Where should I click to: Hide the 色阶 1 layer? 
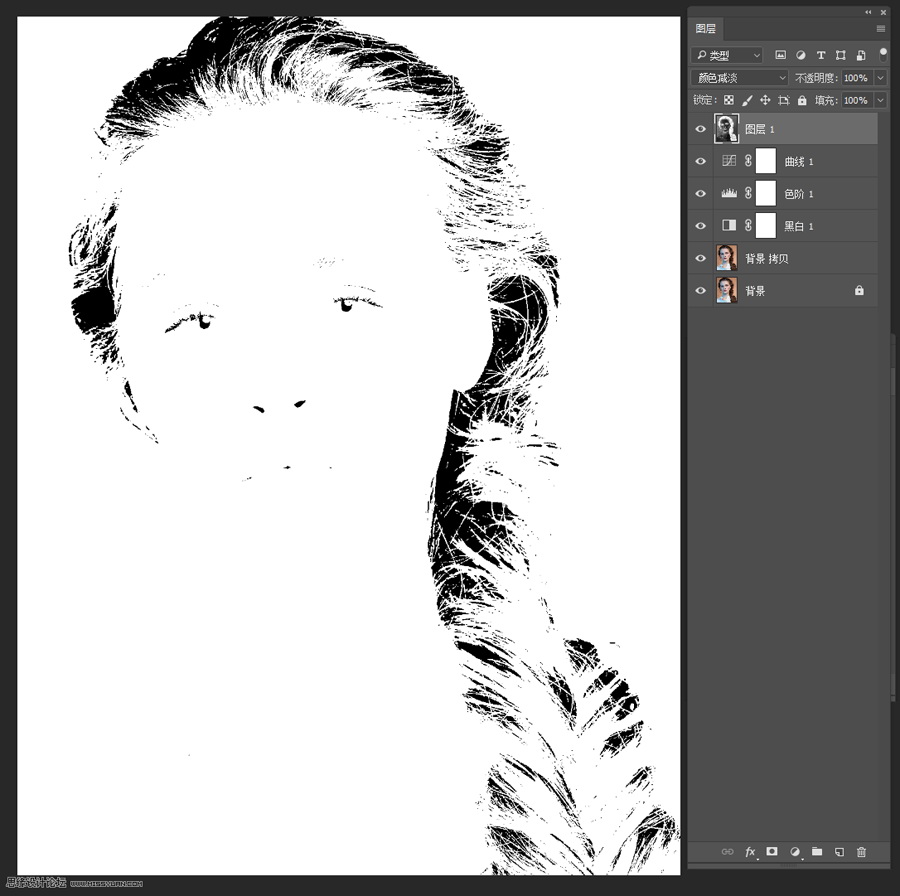coord(700,193)
